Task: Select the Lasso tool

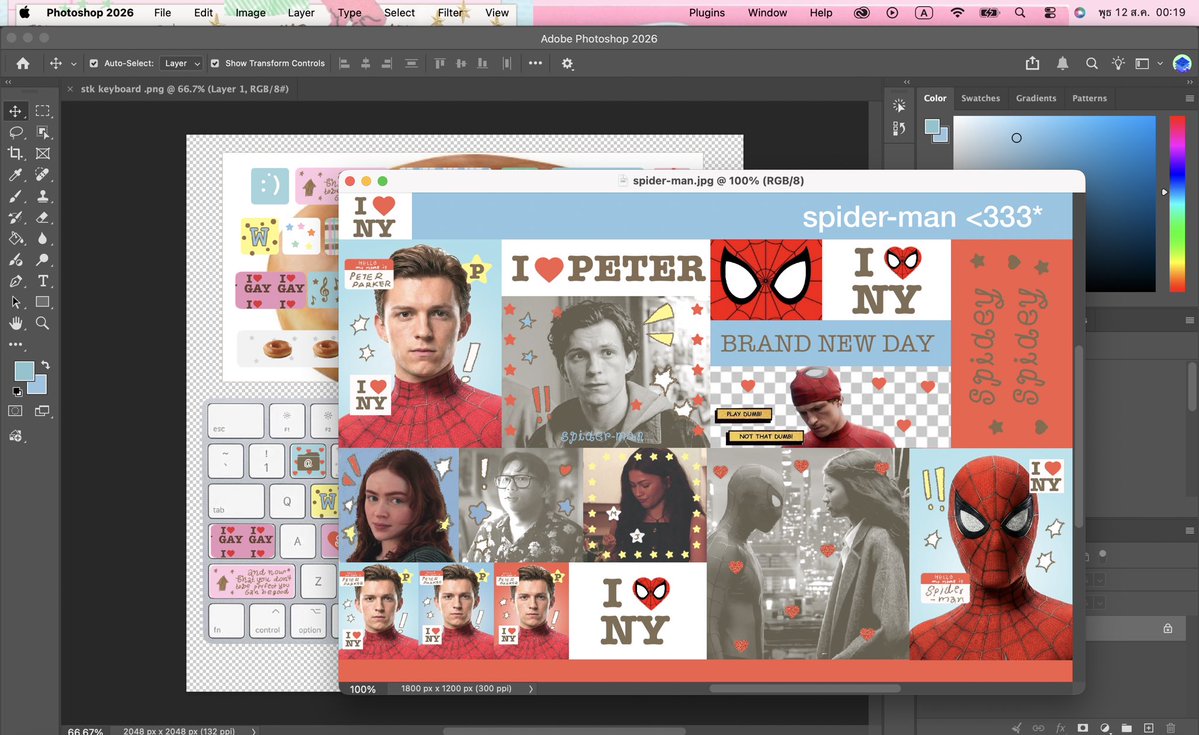Action: click(x=15, y=132)
